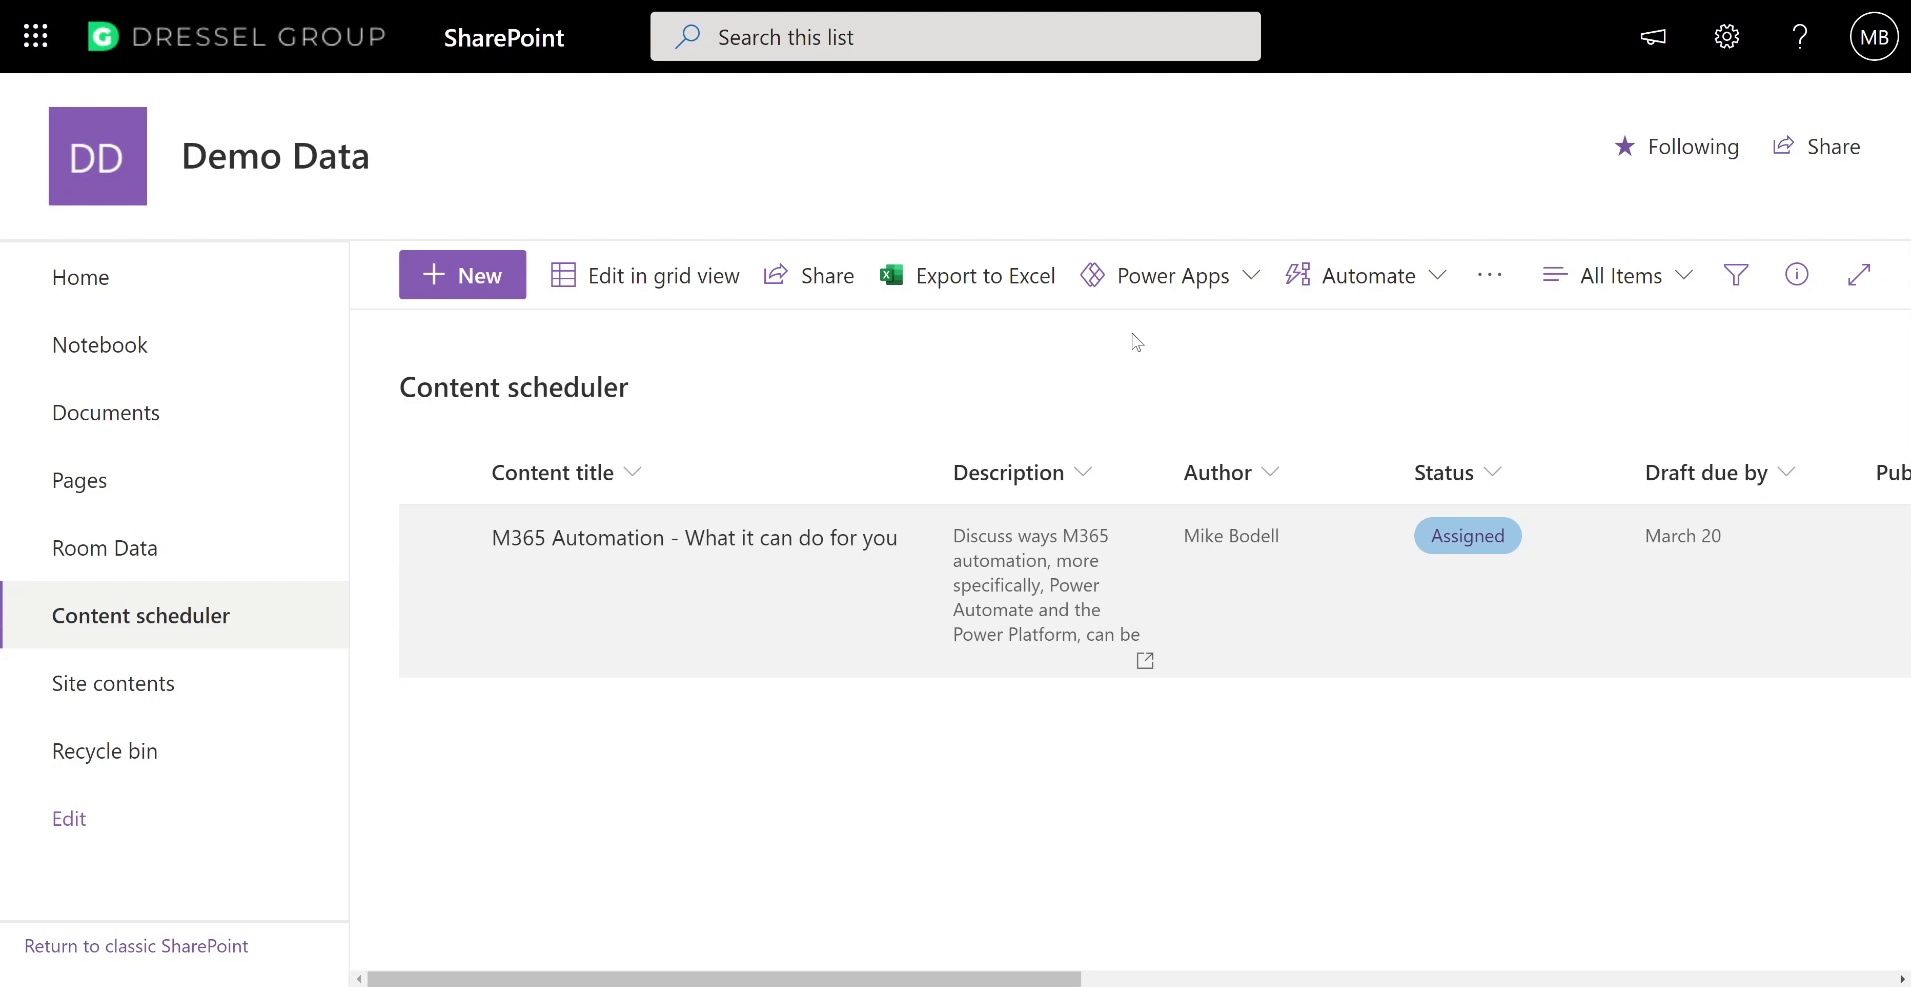Open Return to classic SharePoint link
Image resolution: width=1911 pixels, height=987 pixels.
click(x=135, y=945)
